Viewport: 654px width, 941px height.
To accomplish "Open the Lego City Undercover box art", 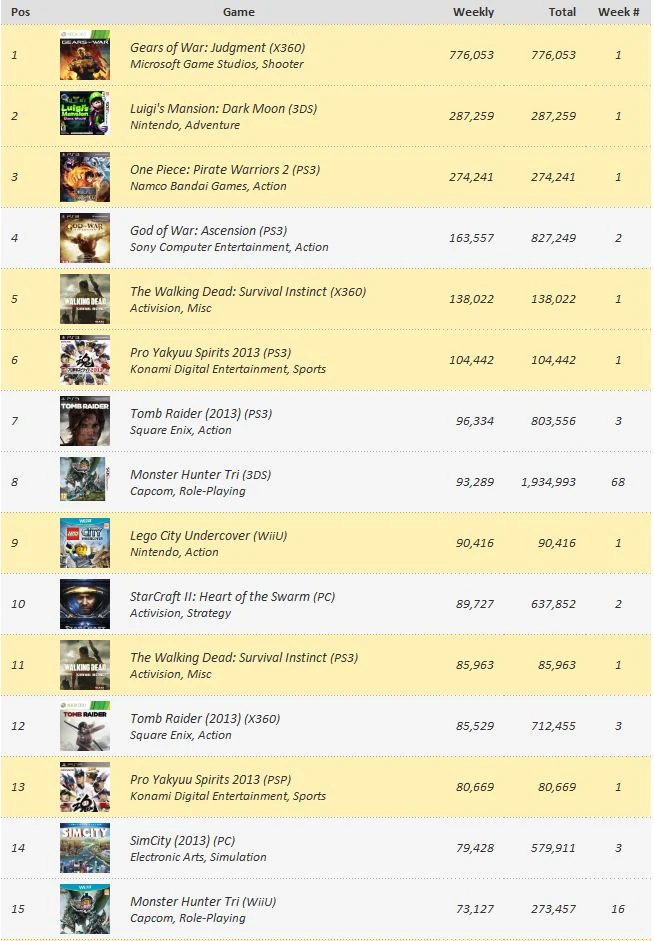I will coord(85,544).
